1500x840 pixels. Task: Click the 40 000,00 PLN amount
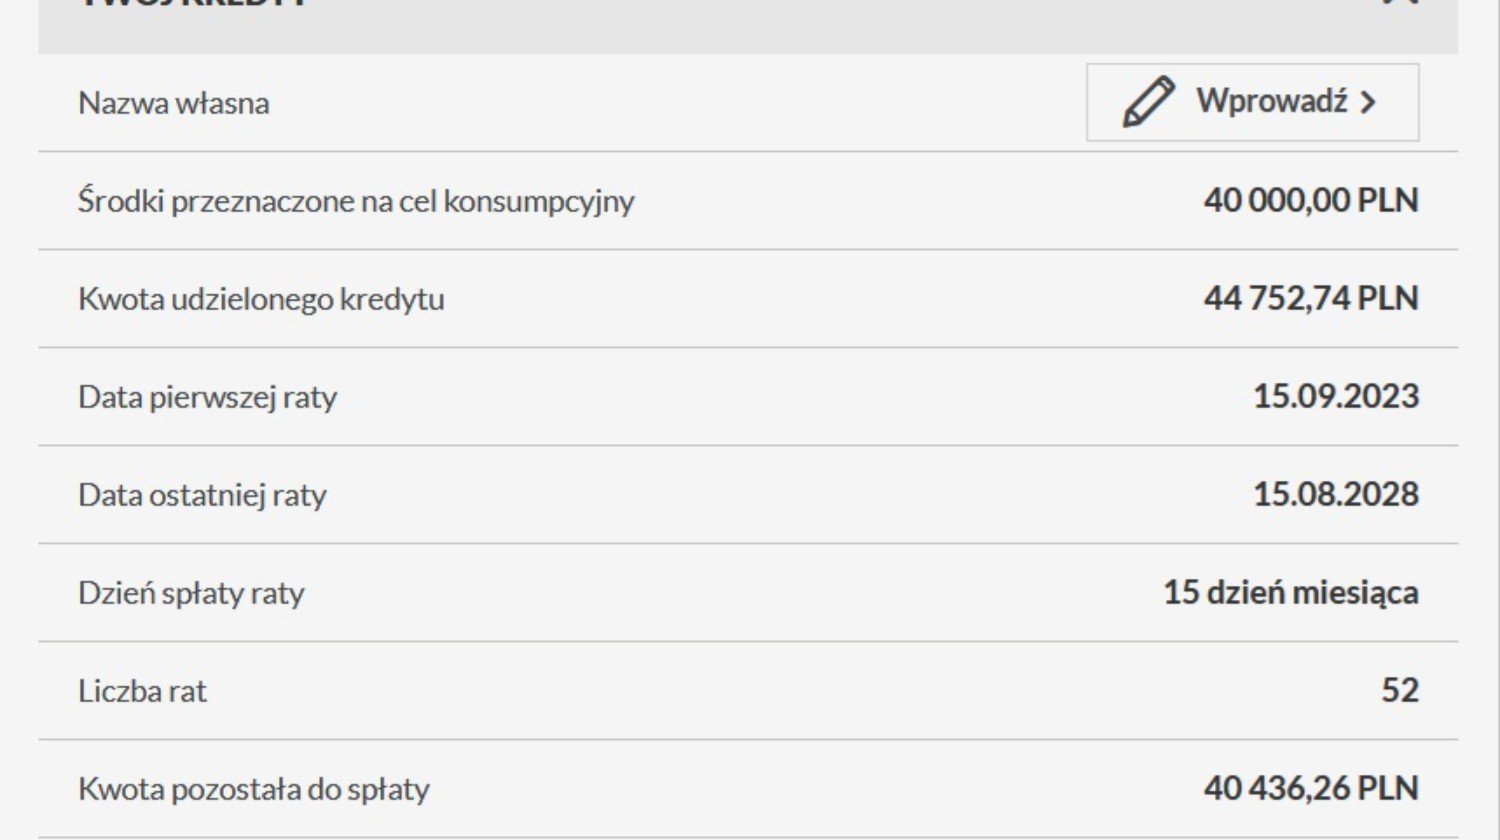[x=1311, y=200]
